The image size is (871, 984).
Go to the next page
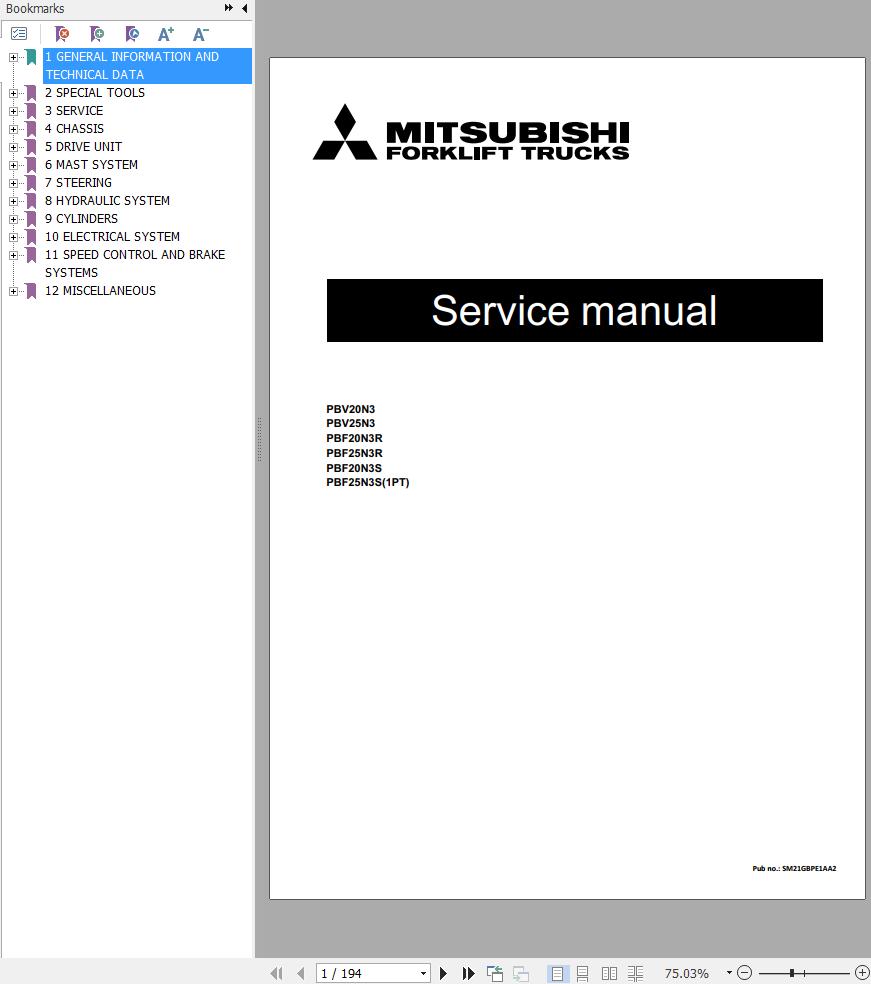(443, 973)
